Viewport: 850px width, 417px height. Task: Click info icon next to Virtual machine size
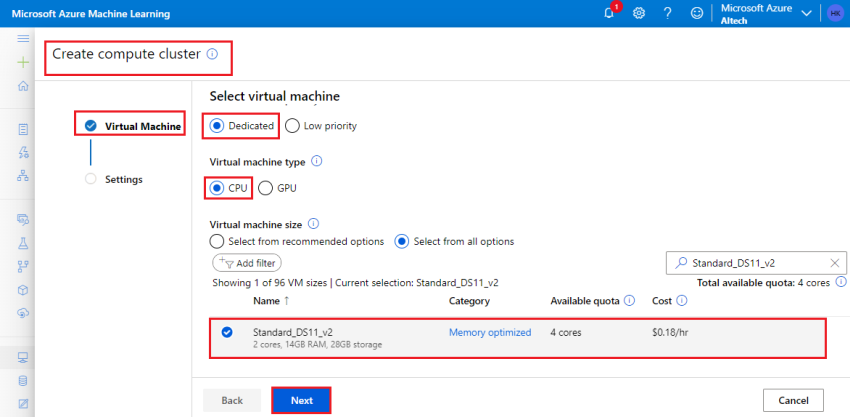click(x=313, y=223)
